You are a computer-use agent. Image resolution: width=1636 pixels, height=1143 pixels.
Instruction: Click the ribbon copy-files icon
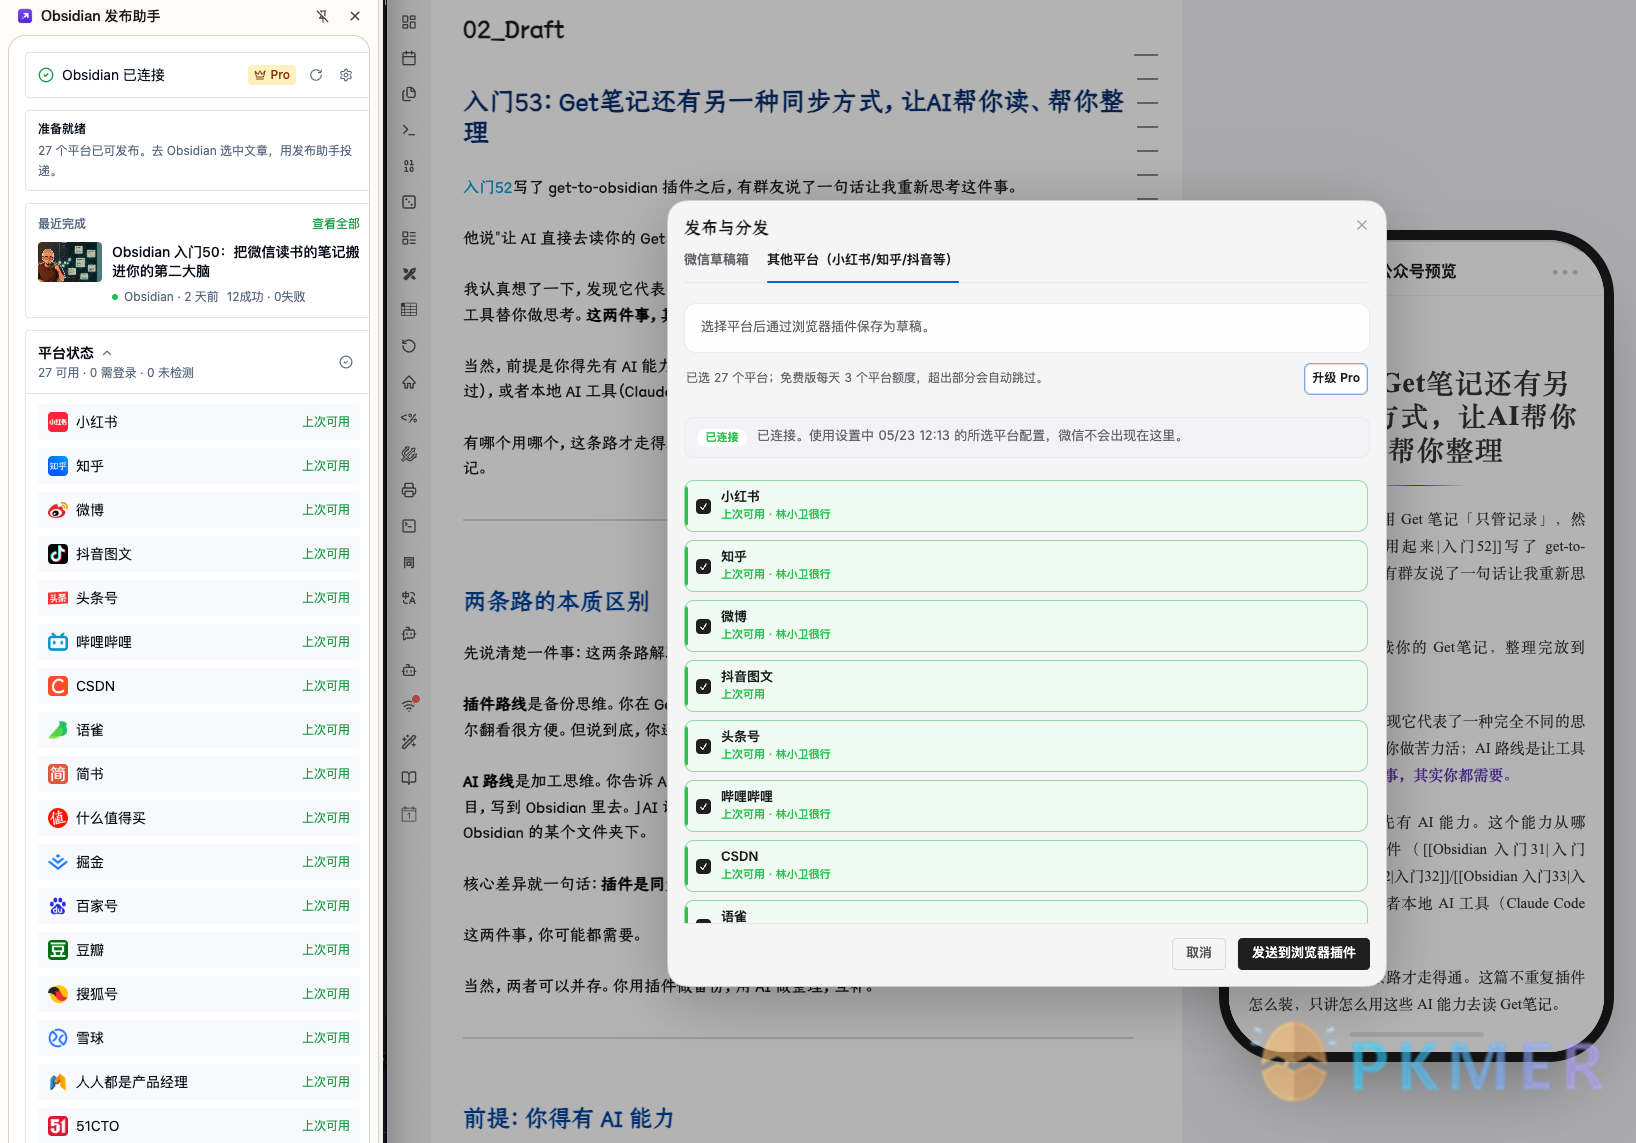tap(409, 94)
